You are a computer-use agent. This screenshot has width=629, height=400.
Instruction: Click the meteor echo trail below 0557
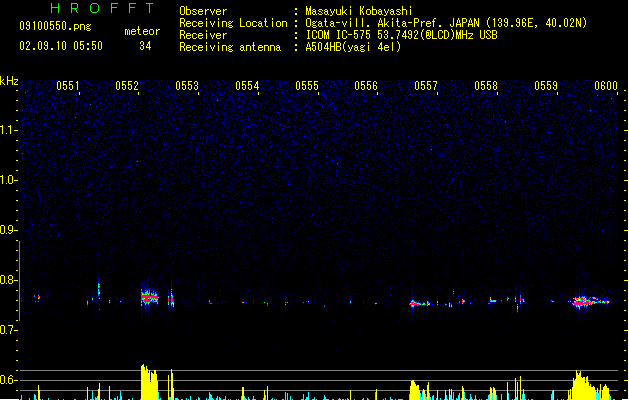[x=420, y=304]
